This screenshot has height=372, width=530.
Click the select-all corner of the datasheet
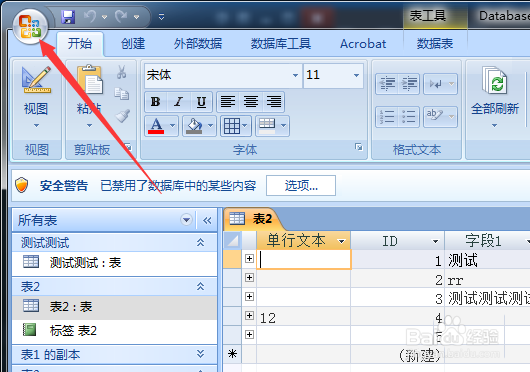tap(232, 241)
